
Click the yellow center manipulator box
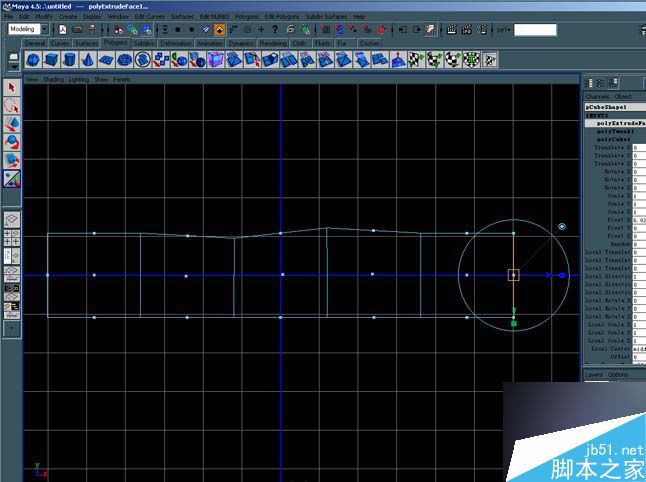coord(513,275)
